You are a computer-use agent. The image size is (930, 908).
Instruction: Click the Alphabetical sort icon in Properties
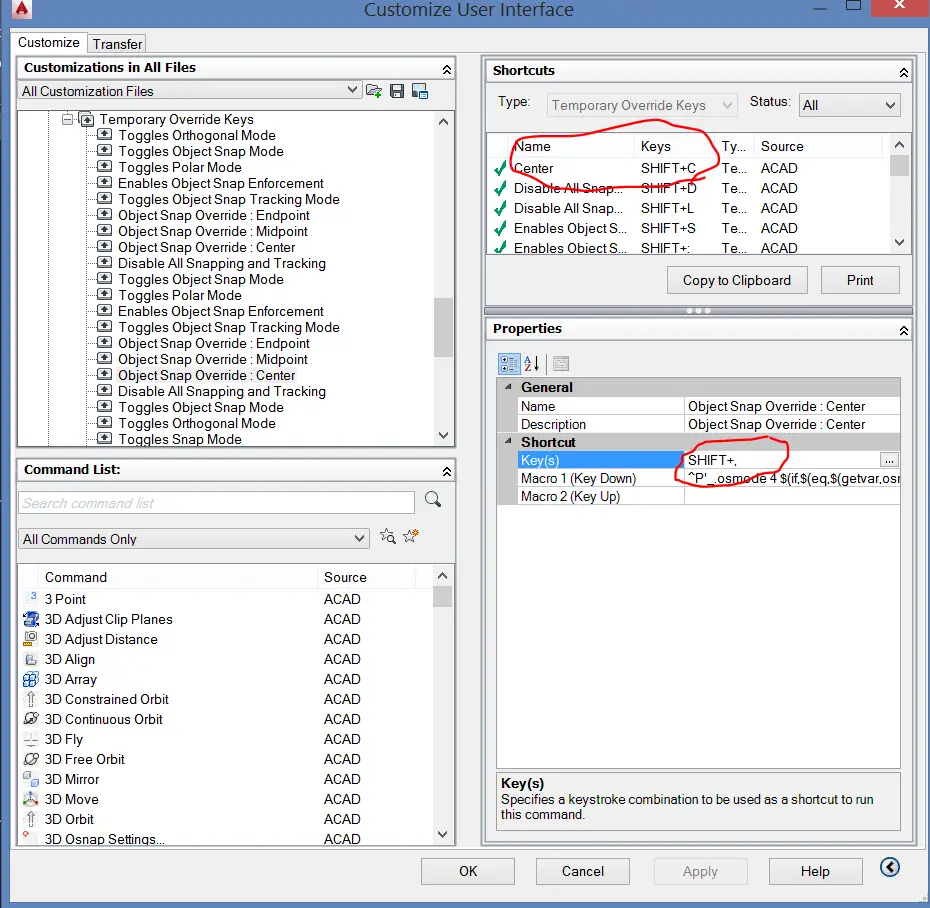tap(532, 364)
